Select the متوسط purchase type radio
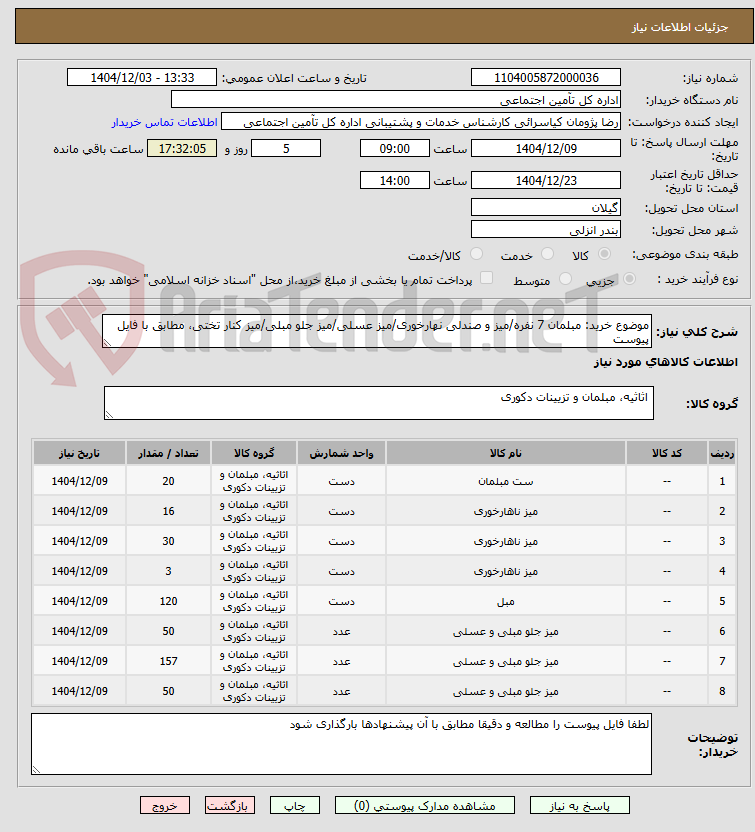 [566, 279]
